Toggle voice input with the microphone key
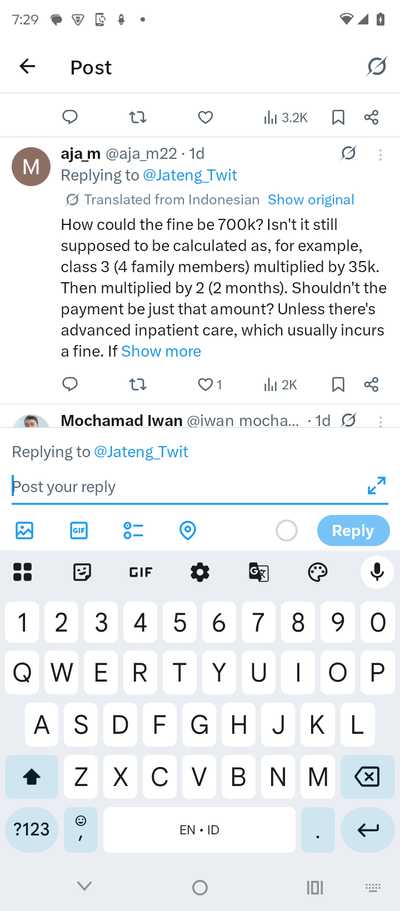This screenshot has width=400, height=911. click(377, 573)
